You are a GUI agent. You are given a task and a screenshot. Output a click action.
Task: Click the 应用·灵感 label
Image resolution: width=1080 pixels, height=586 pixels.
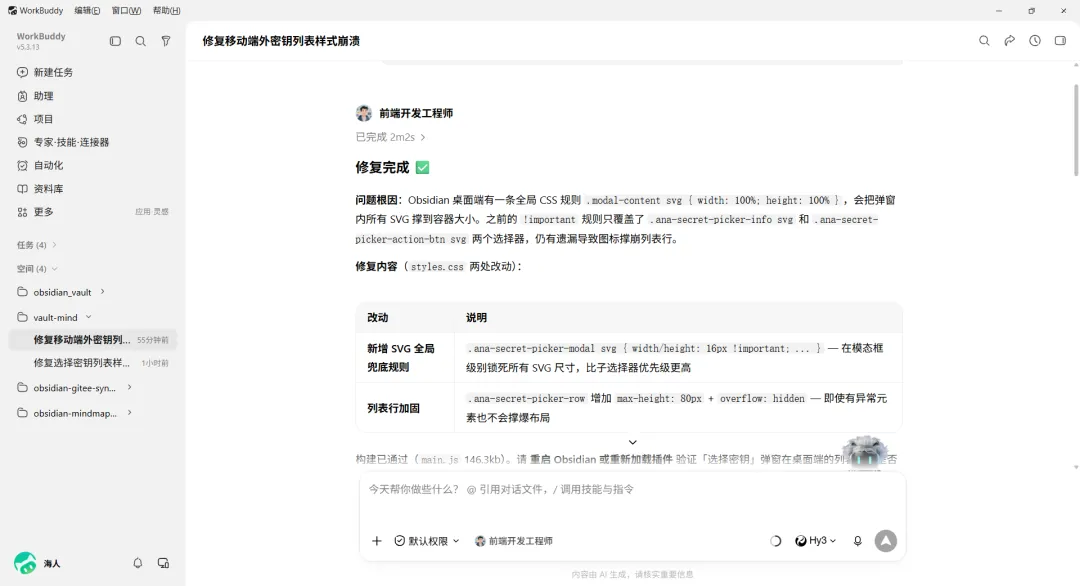152,212
